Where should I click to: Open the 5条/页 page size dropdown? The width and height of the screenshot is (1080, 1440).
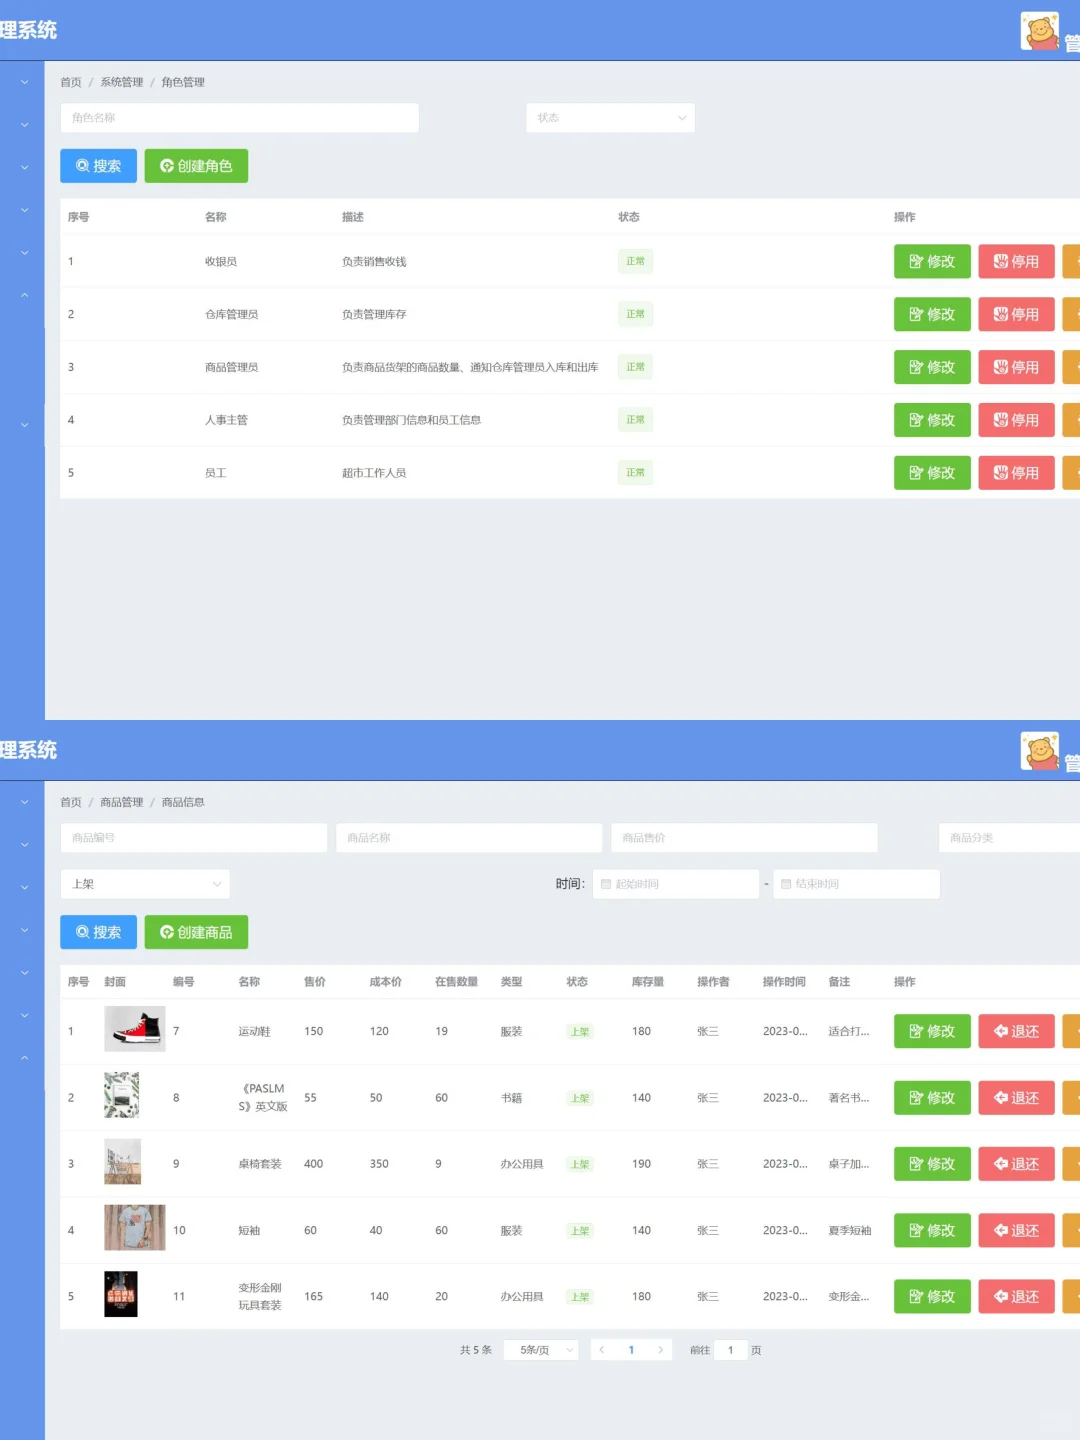(540, 1349)
